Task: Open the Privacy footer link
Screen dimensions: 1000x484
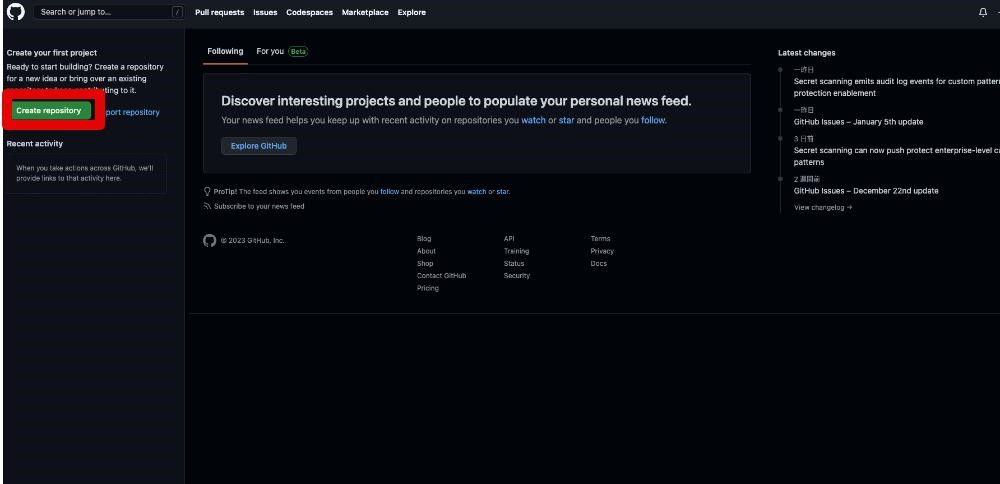Action: pyautogui.click(x=602, y=251)
